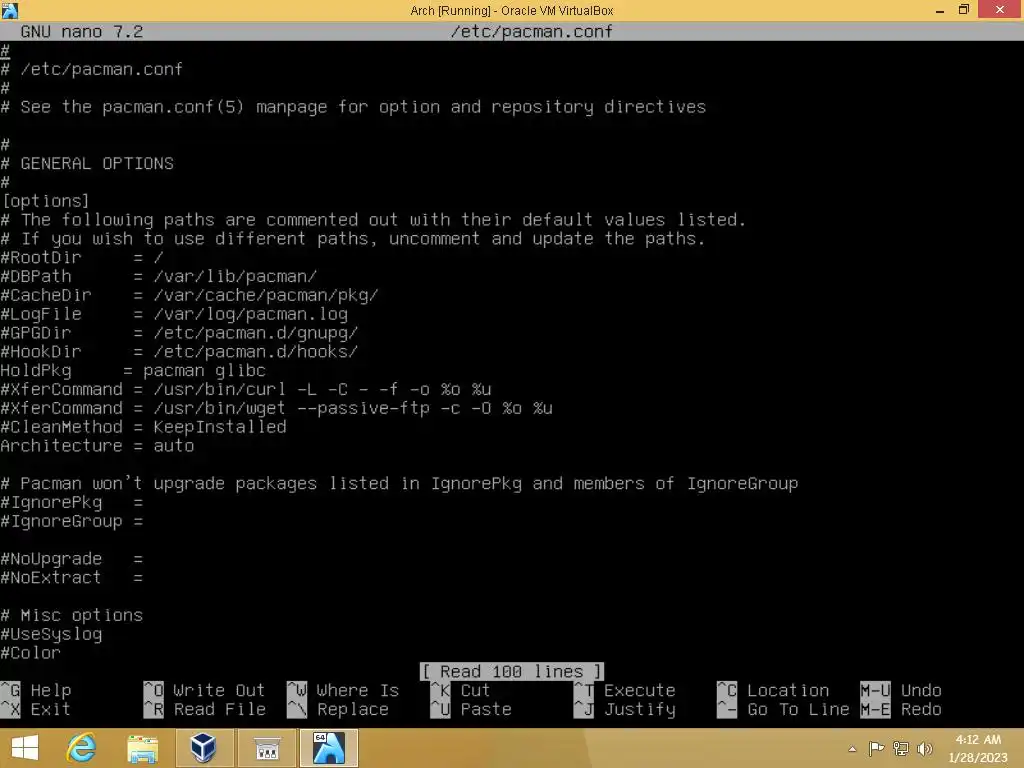
Task: Click the '#CleanMethod = KeepInstalled' line
Action: coord(143,427)
